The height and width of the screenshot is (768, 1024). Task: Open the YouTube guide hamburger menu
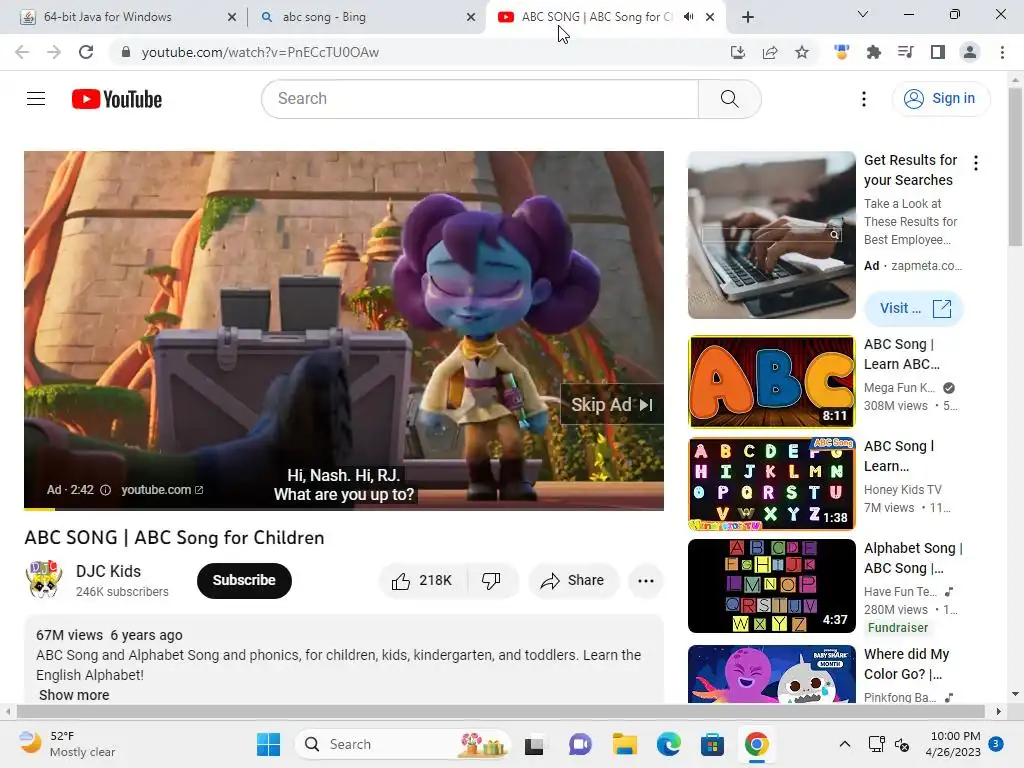click(36, 99)
